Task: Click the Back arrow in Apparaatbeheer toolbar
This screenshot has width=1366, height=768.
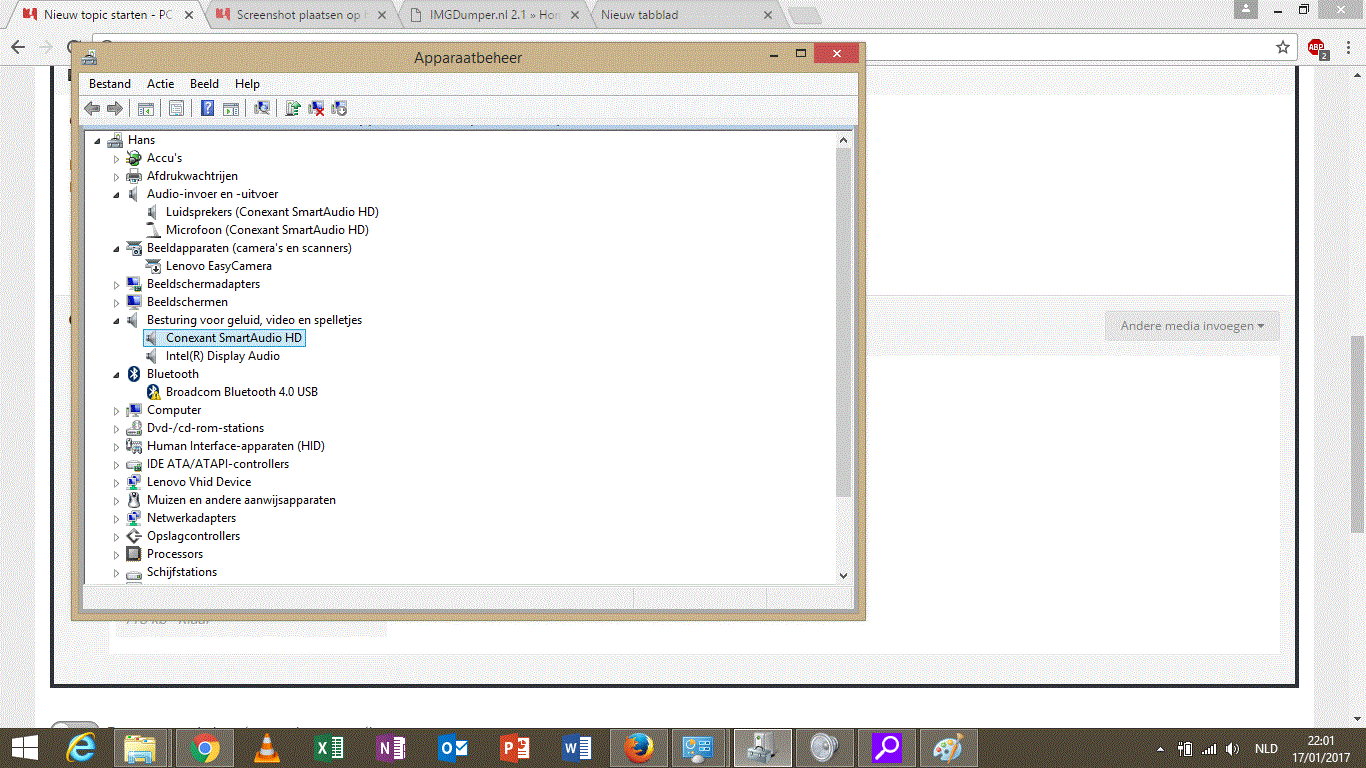Action: (92, 108)
